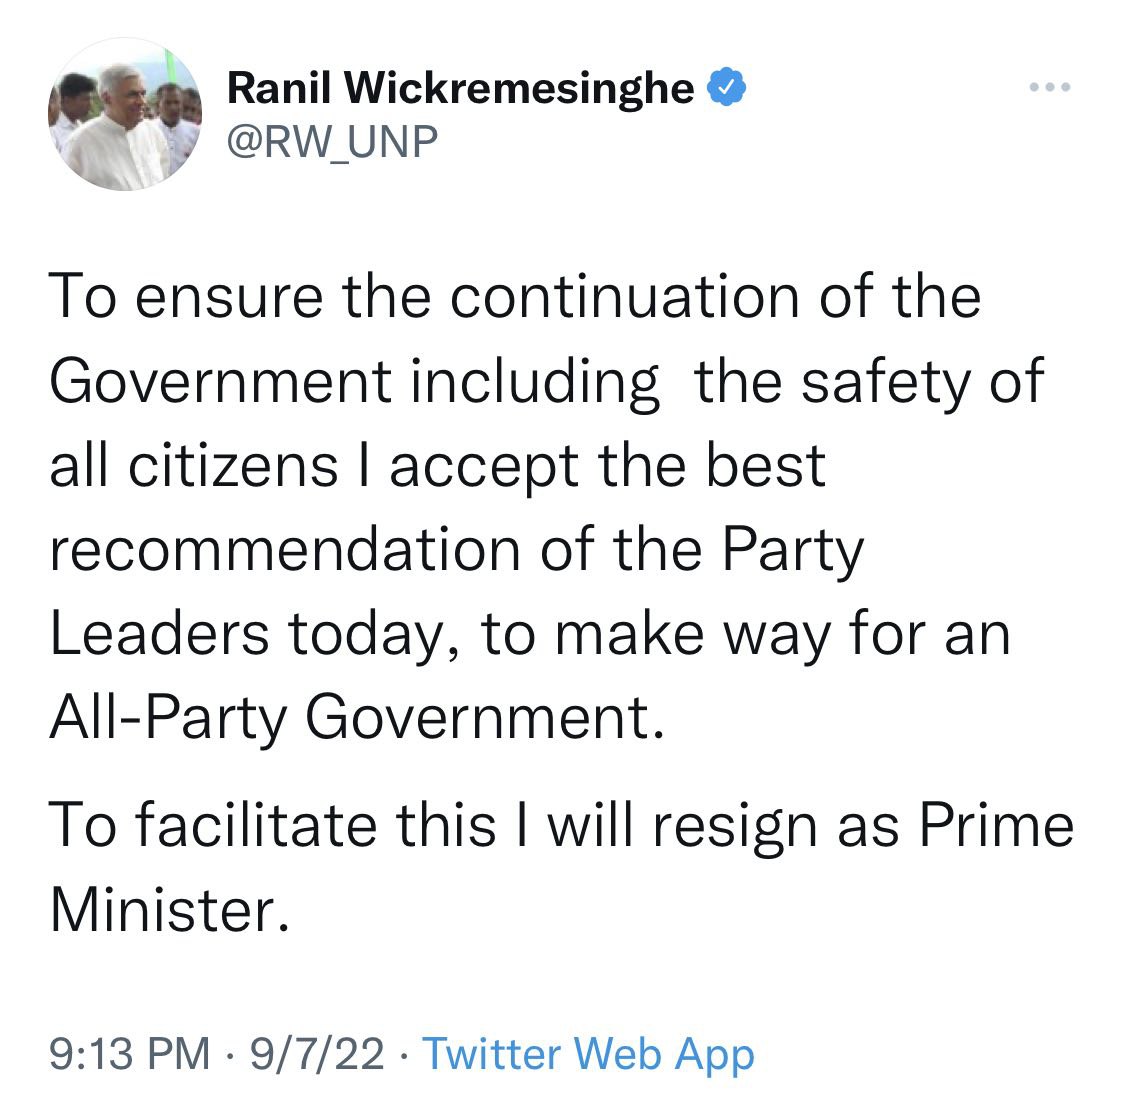Open Ranil Wickremesinghe's round profile picture
Screen dimensions: 1125x1103
(x=125, y=114)
